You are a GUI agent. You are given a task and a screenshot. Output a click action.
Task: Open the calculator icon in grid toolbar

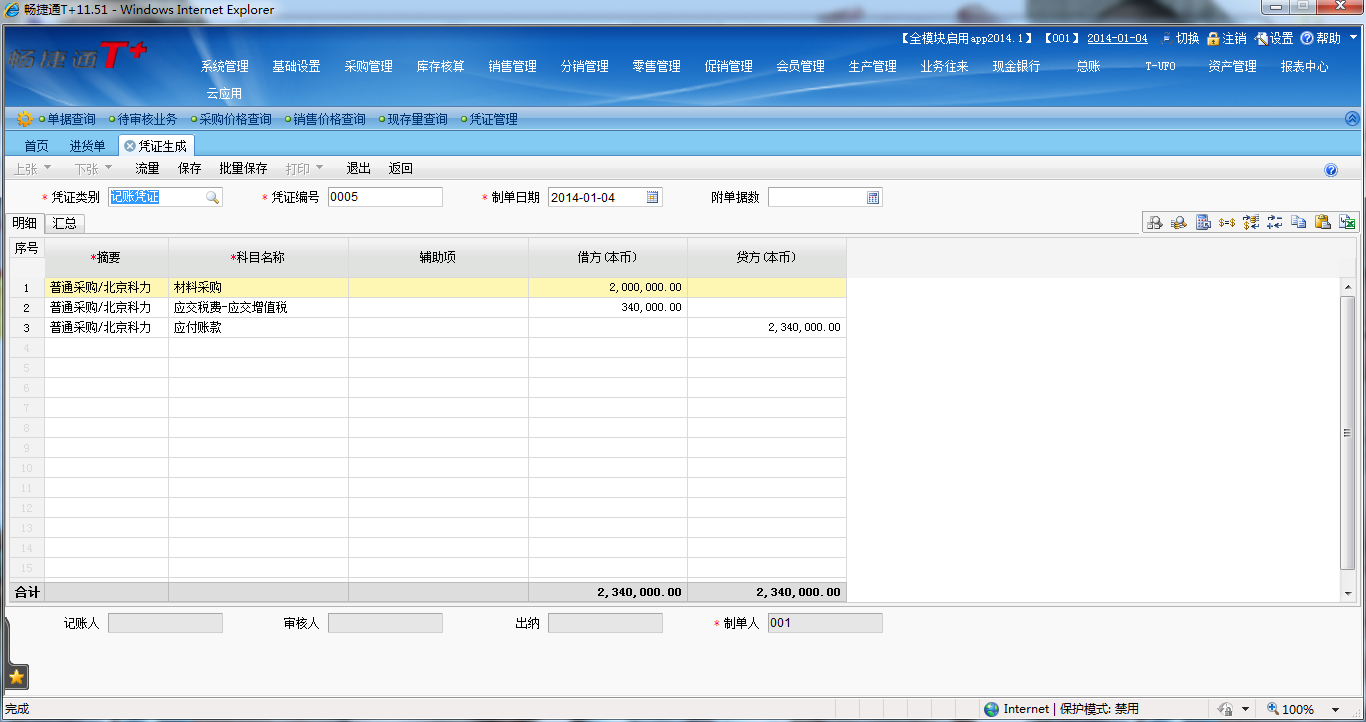coord(1203,222)
